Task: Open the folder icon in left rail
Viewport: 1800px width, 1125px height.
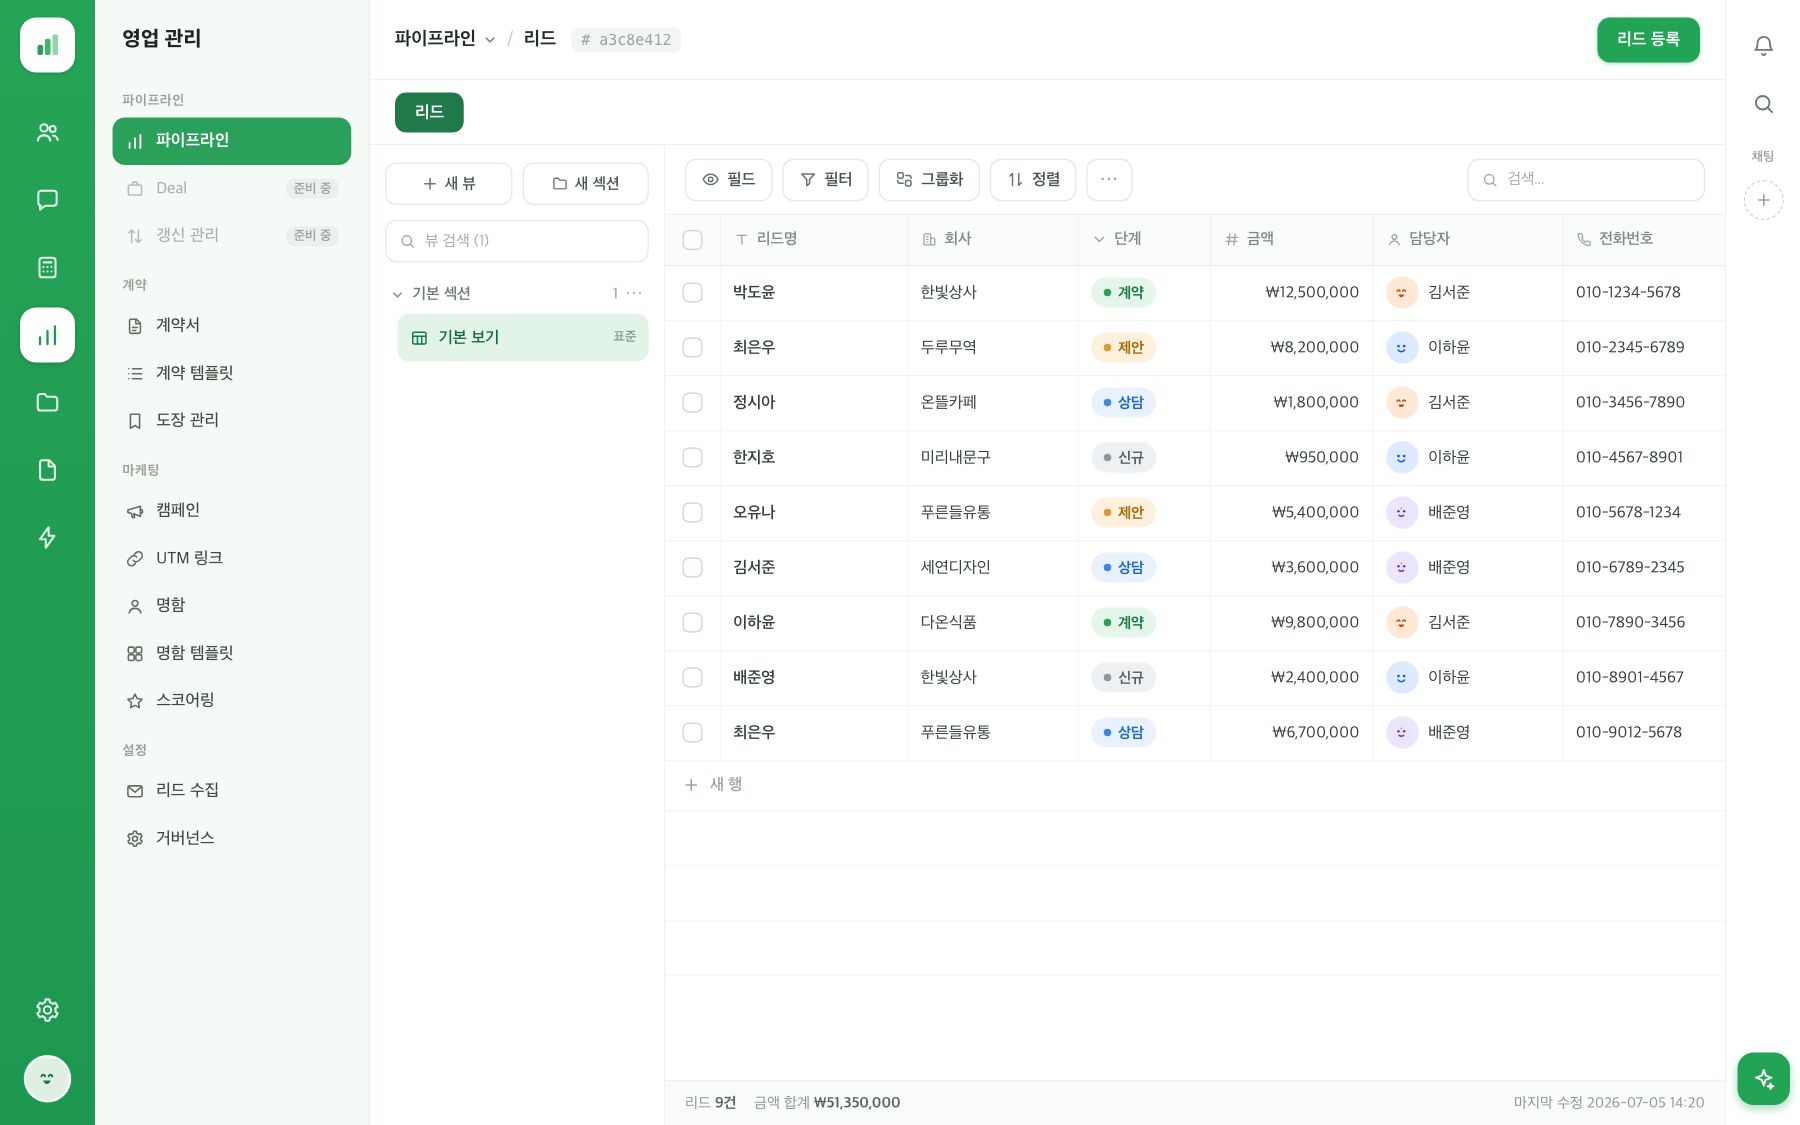Action: [47, 402]
